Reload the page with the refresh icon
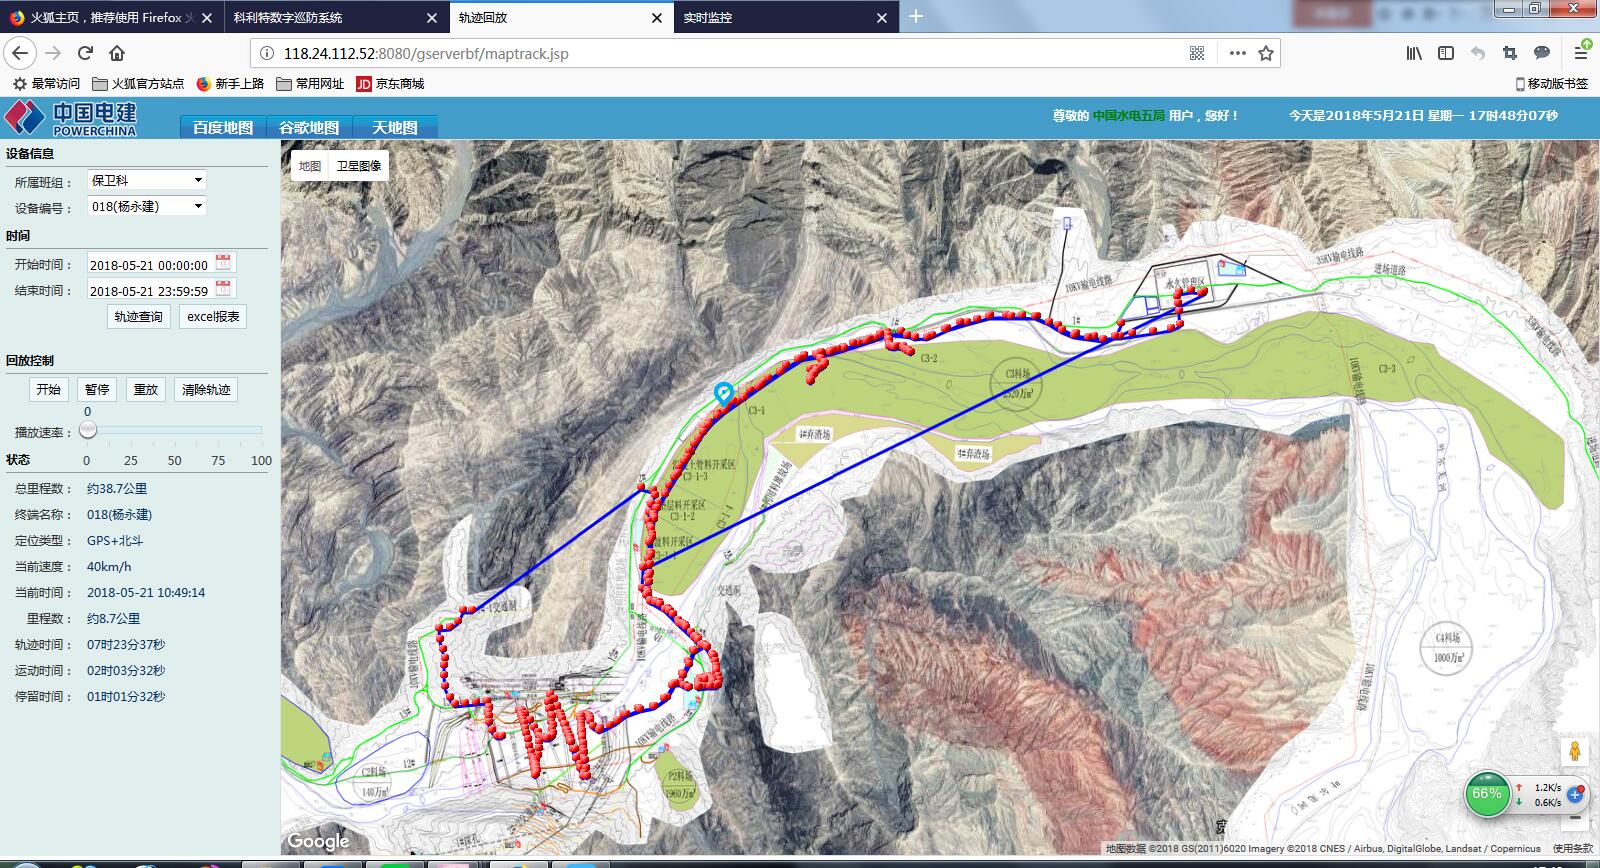Screen dimensions: 1600x868 [85, 53]
